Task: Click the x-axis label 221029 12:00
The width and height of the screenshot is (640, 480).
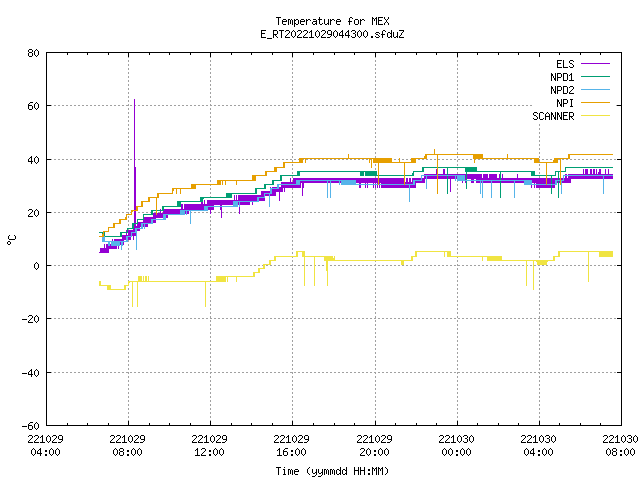Action: (x=209, y=446)
